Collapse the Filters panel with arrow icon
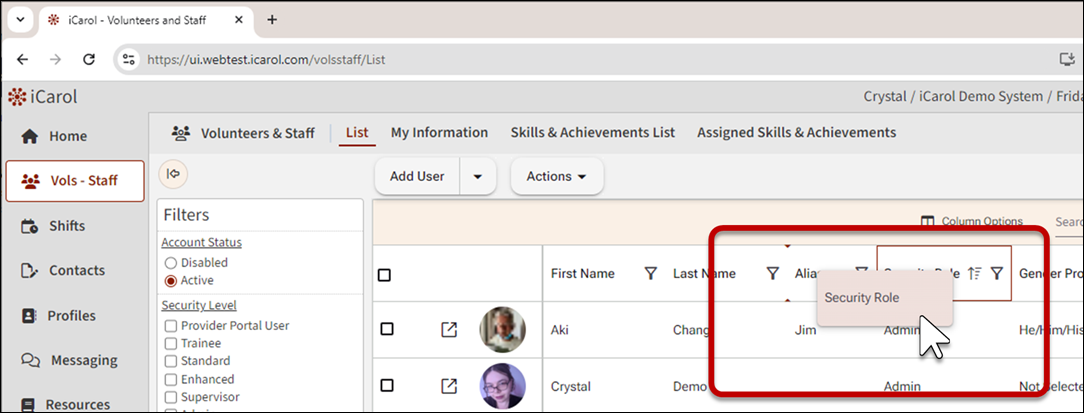The width and height of the screenshot is (1084, 413). pos(173,174)
